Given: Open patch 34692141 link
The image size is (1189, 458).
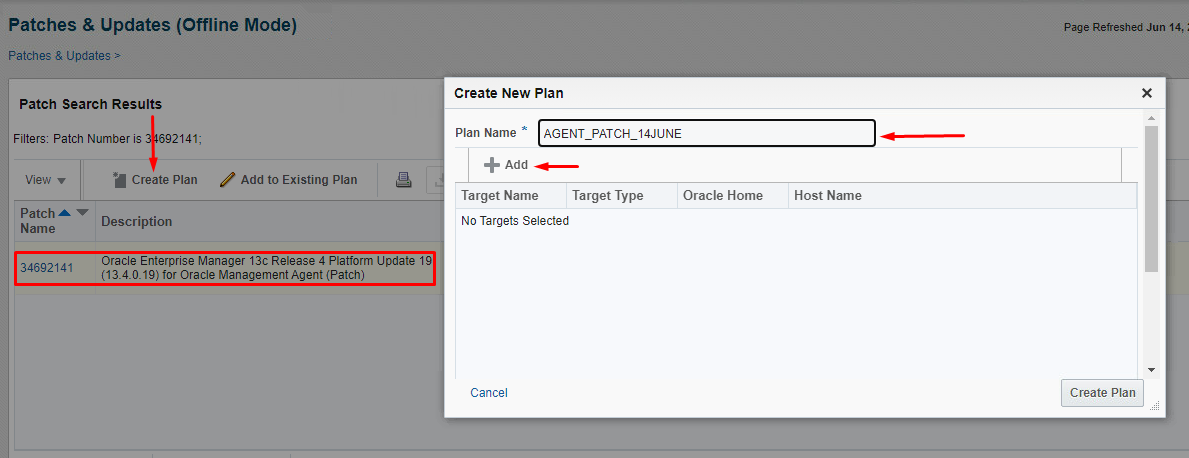Looking at the screenshot, I should click(47, 268).
